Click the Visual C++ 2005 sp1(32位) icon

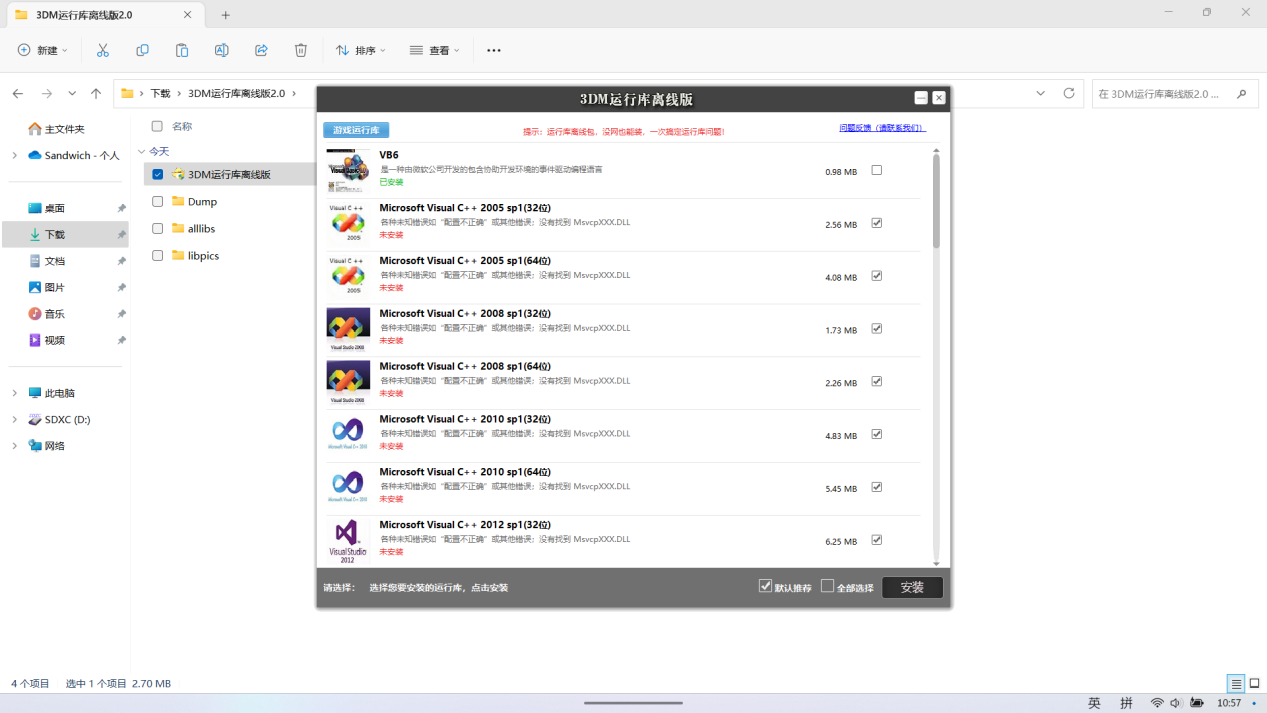[348, 224]
